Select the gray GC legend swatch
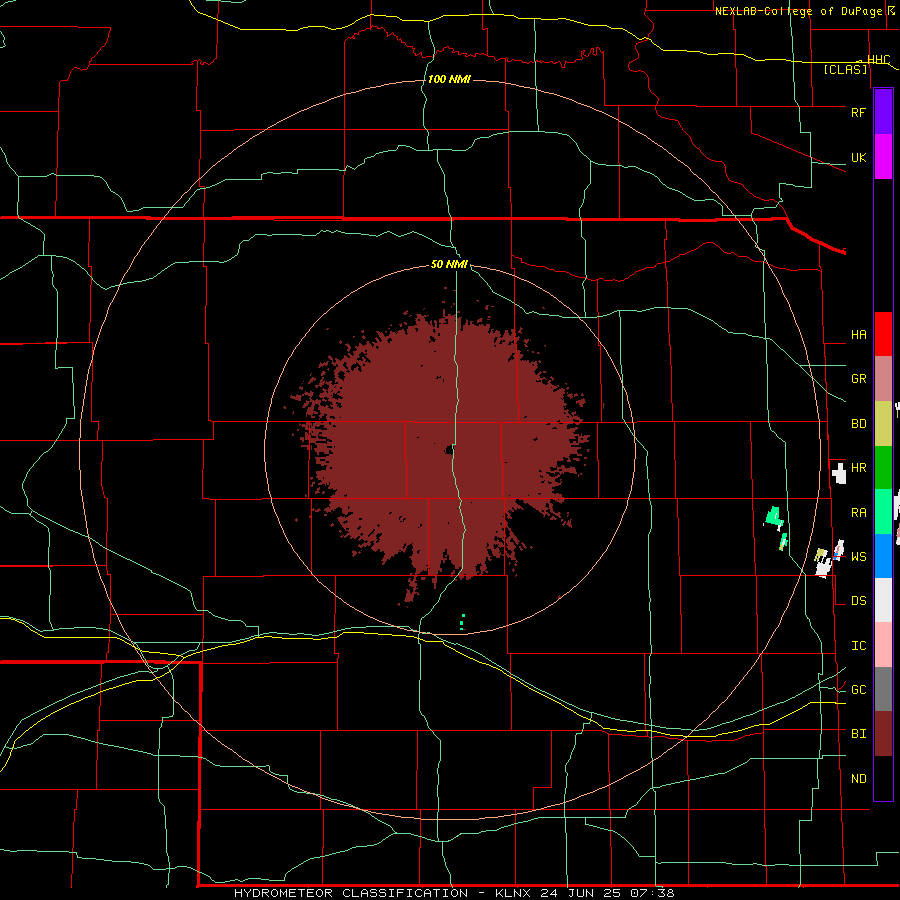The width and height of the screenshot is (900, 900). [x=883, y=689]
